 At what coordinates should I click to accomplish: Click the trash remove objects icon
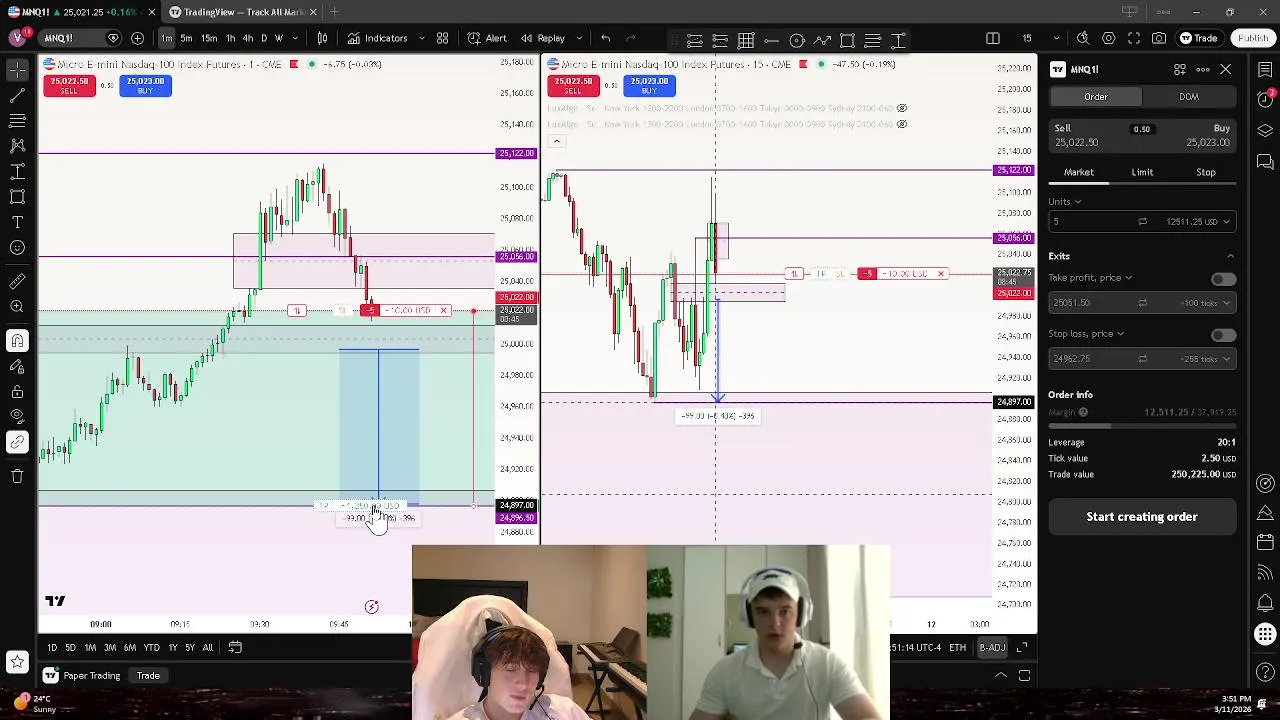point(17,476)
